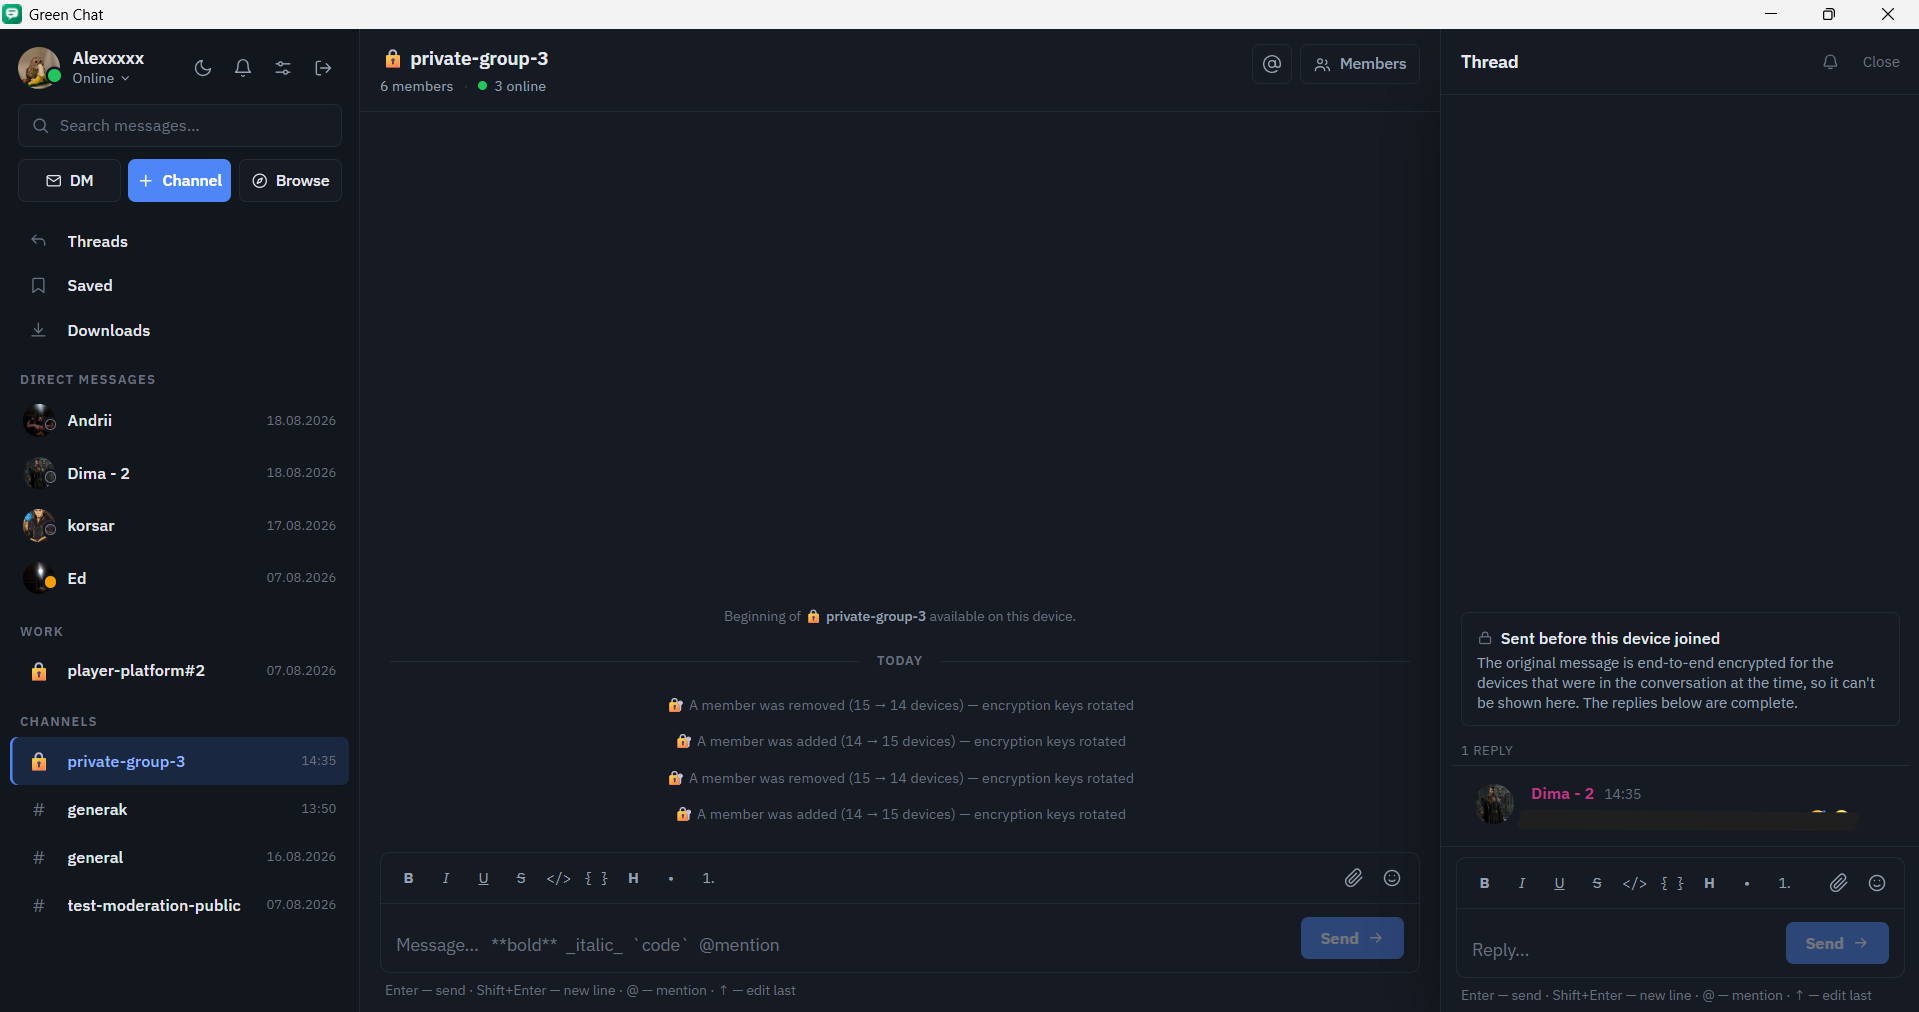Open notifications bell in the sidebar header

(x=243, y=68)
